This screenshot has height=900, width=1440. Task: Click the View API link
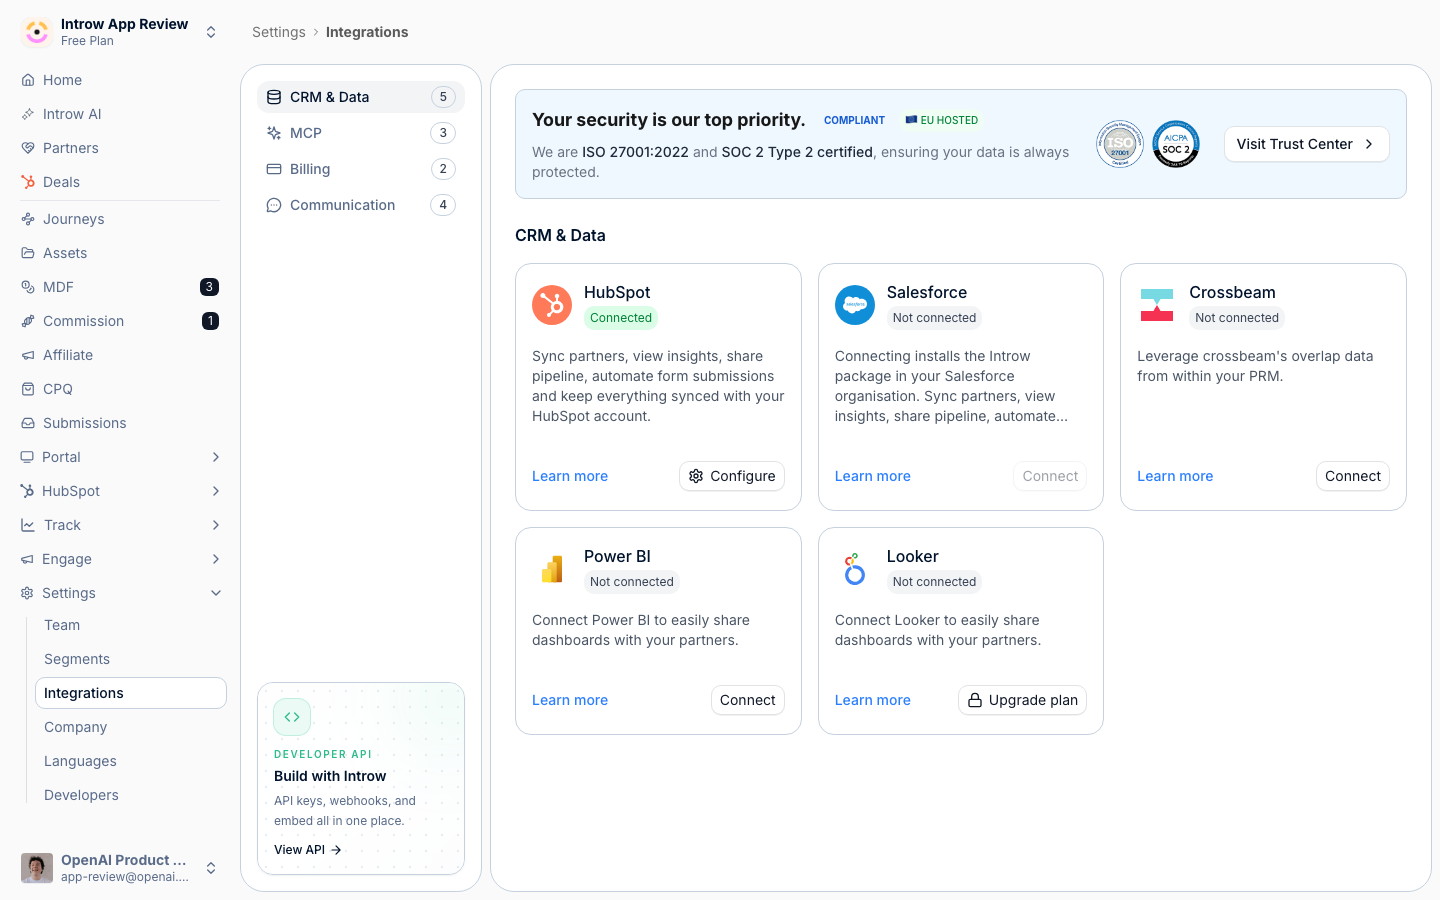tap(308, 850)
